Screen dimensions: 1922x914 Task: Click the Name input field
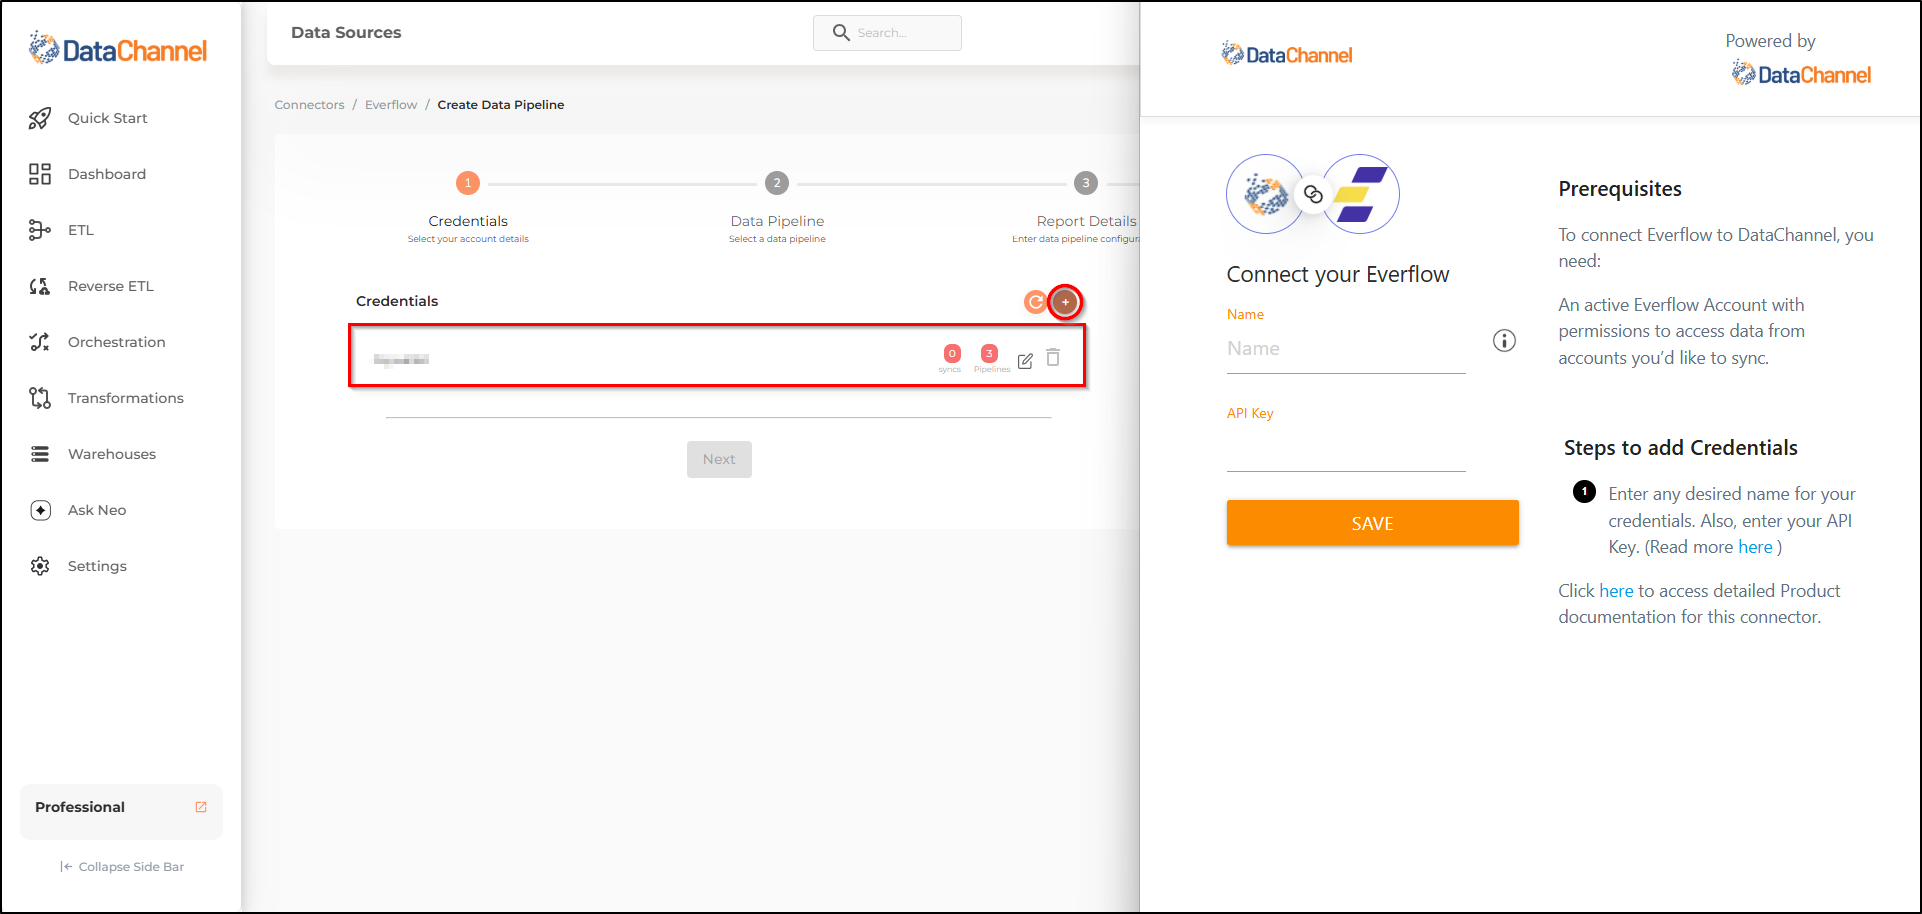tap(1346, 349)
